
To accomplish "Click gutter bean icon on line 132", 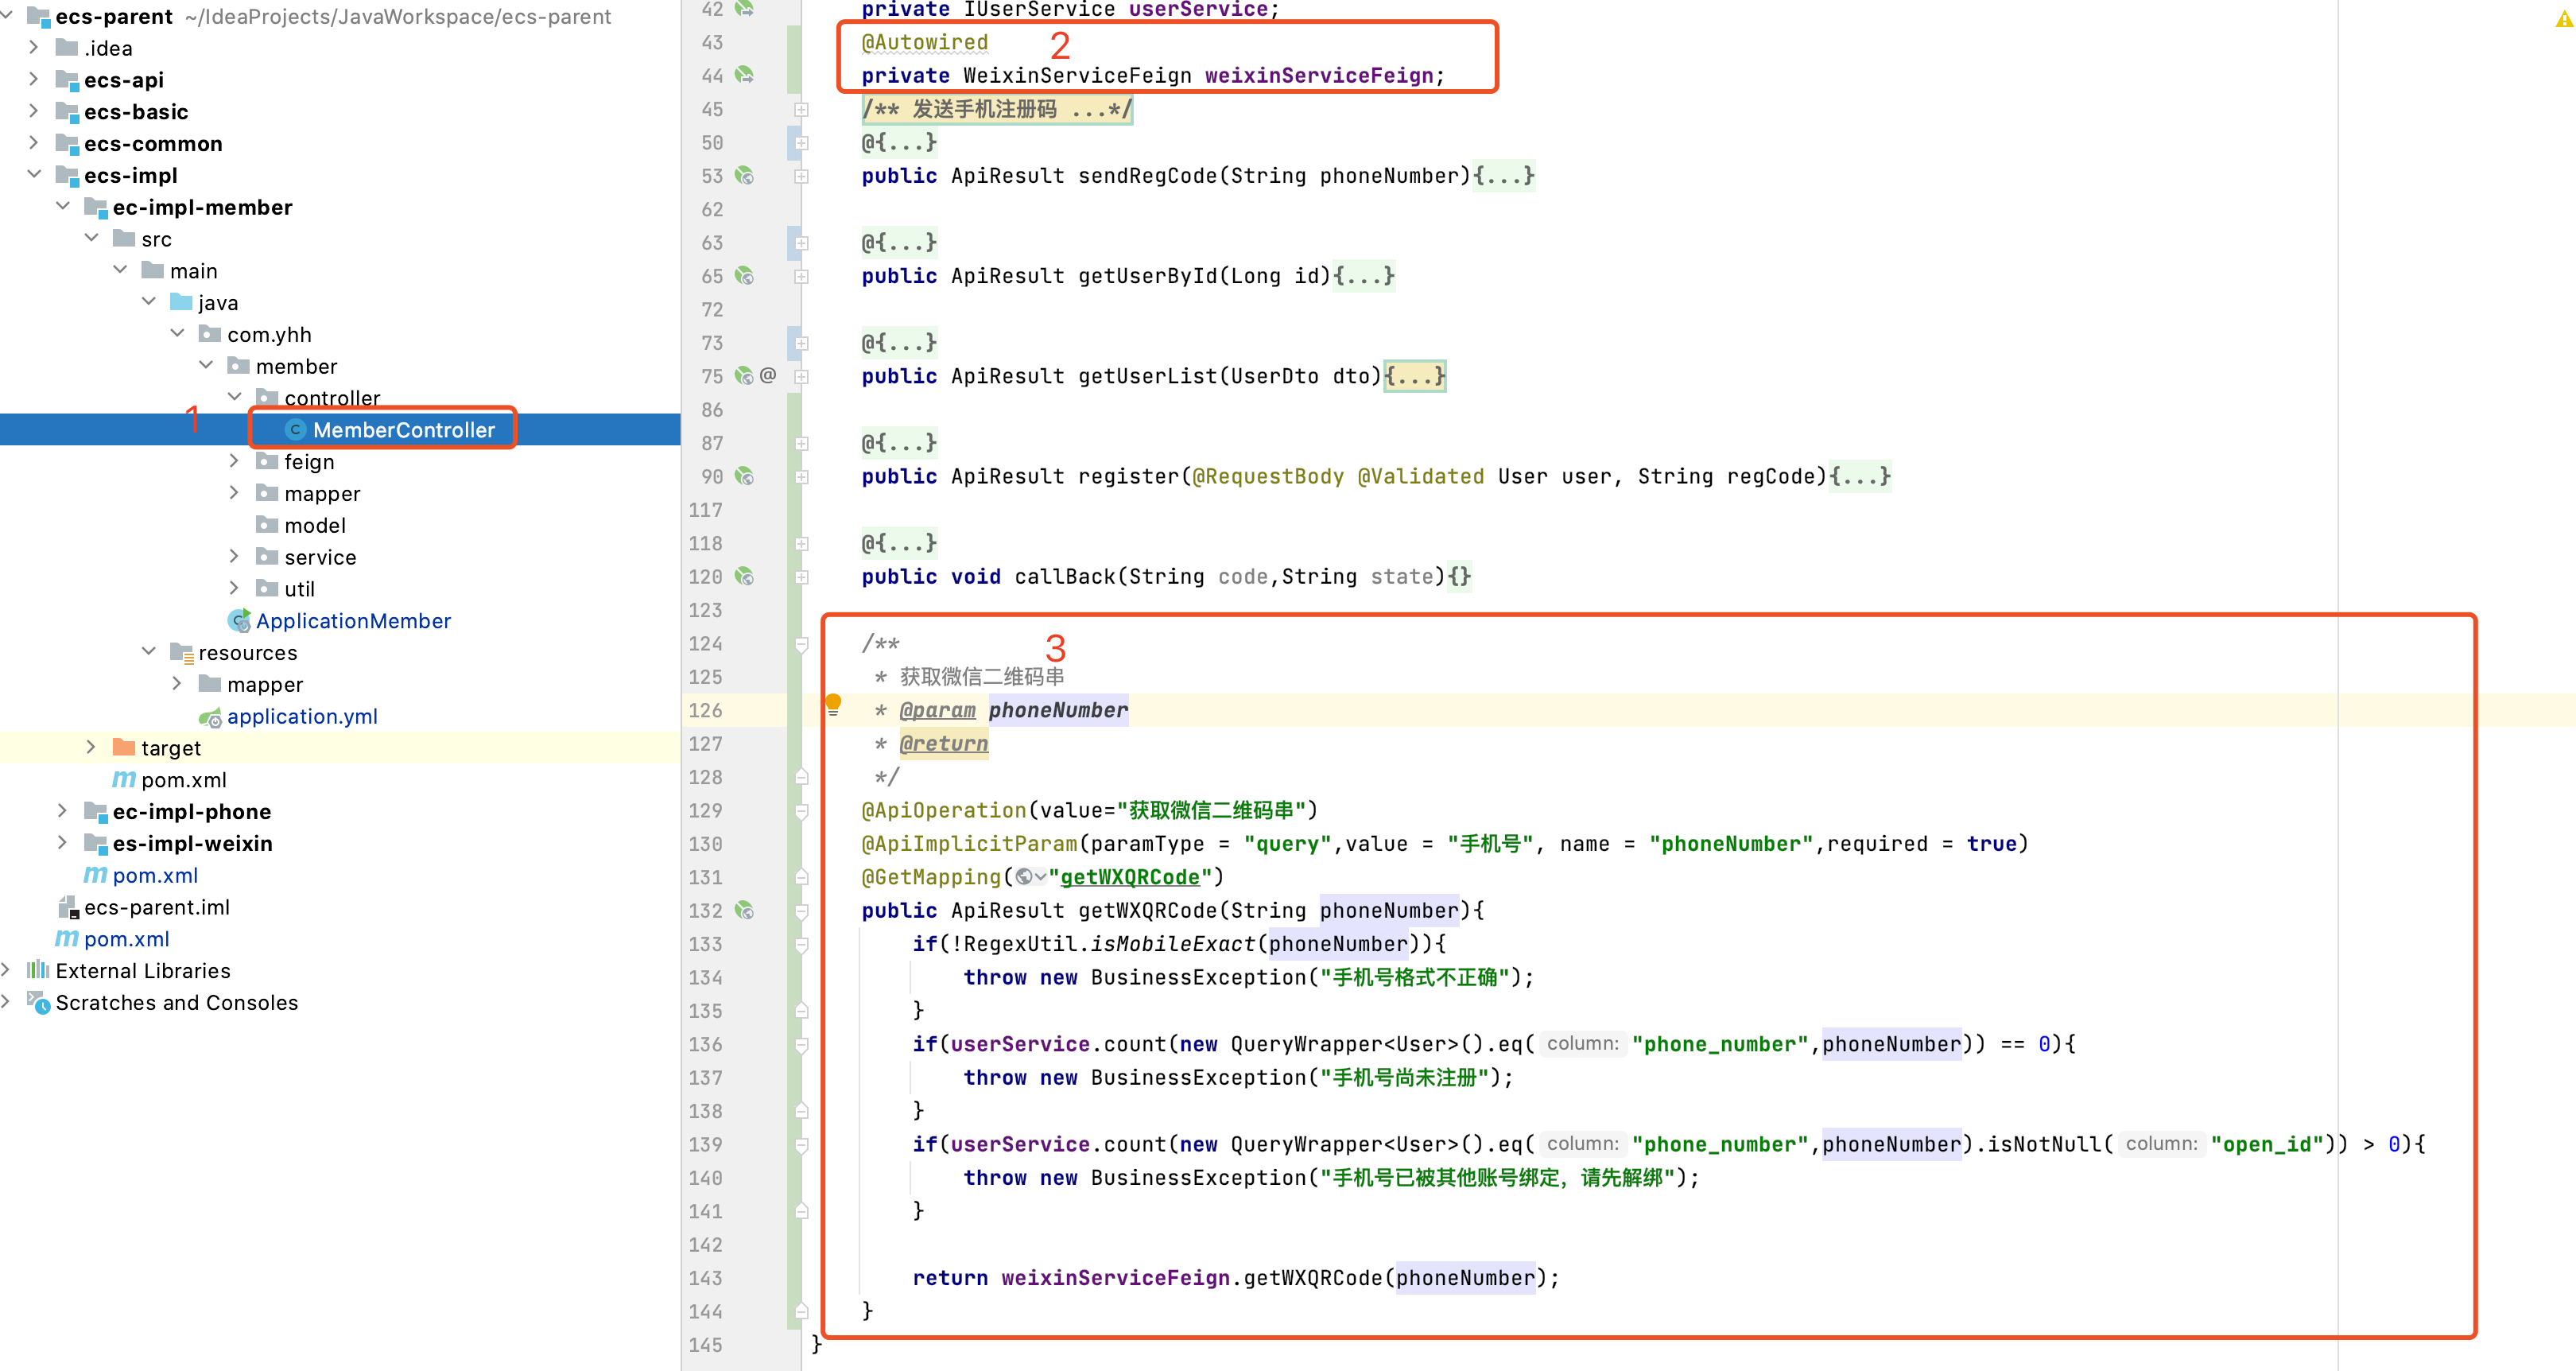I will [x=744, y=910].
